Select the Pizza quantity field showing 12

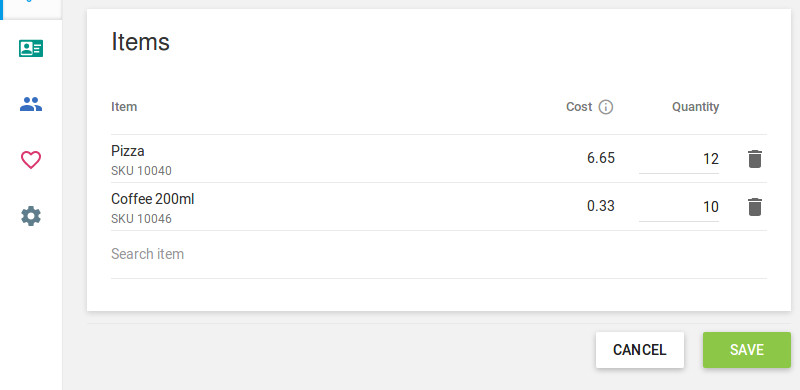pyautogui.click(x=679, y=159)
